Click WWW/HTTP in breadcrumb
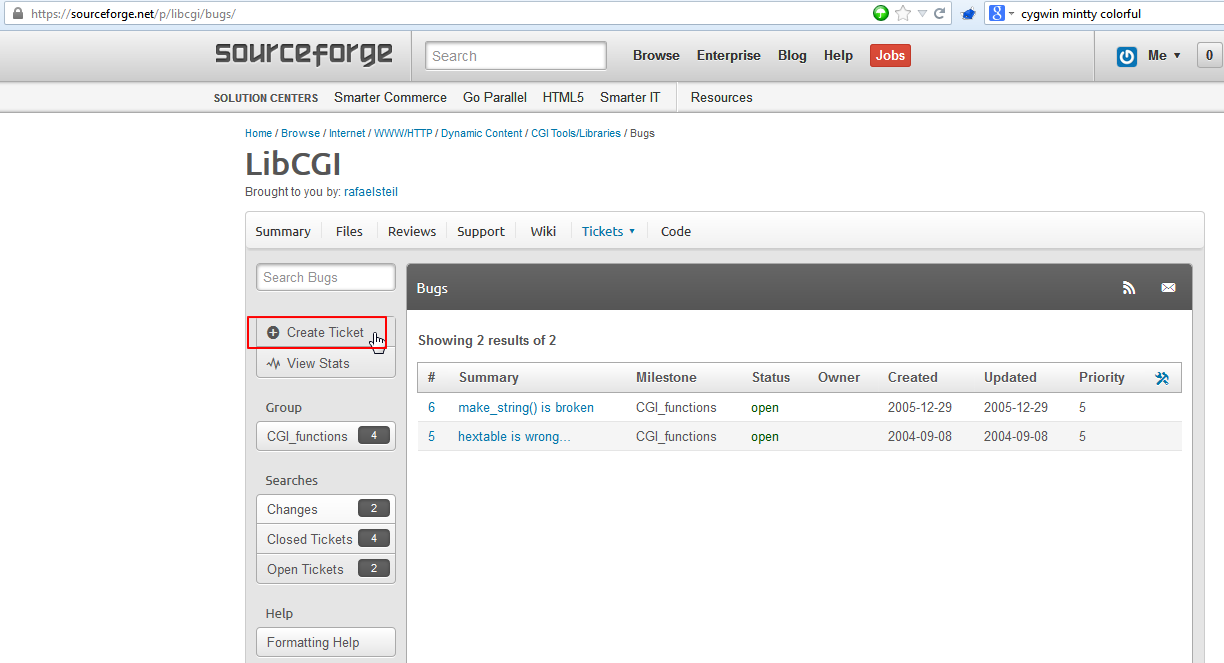The image size is (1224, 663). pyautogui.click(x=403, y=133)
